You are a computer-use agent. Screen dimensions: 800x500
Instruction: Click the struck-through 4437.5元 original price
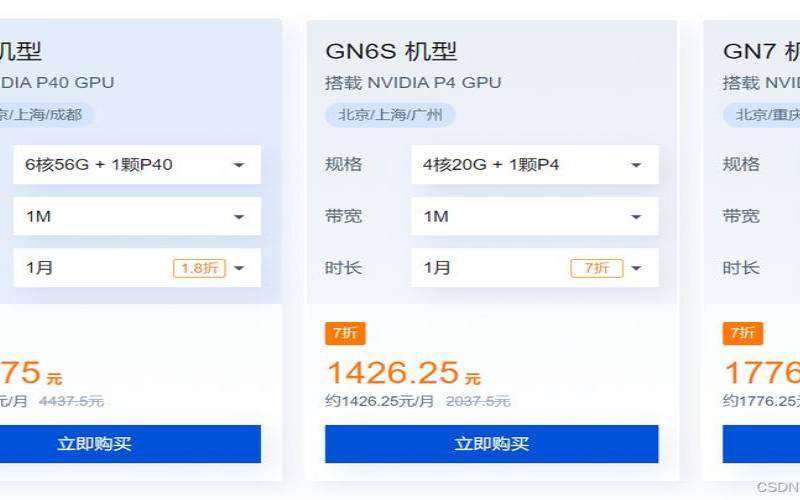click(x=71, y=401)
